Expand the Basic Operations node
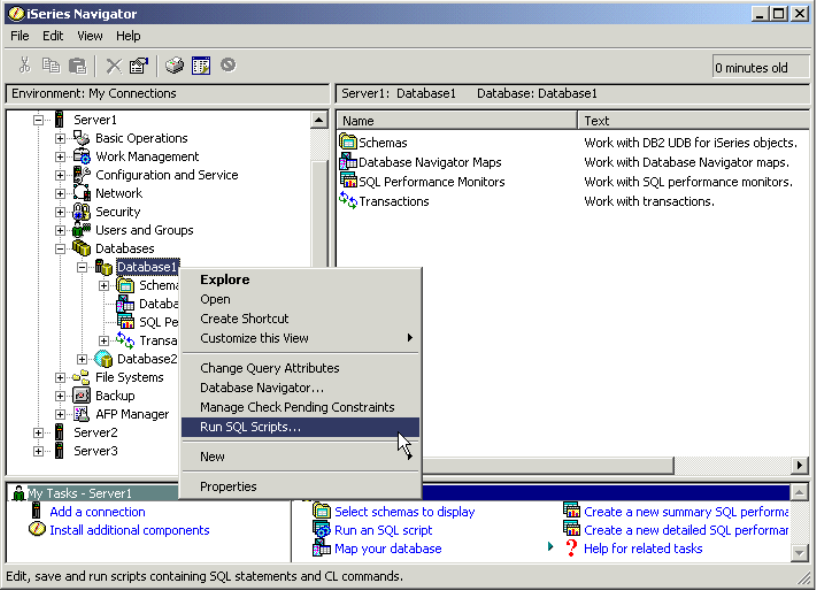Image resolution: width=816 pixels, height=590 pixels. [60, 138]
